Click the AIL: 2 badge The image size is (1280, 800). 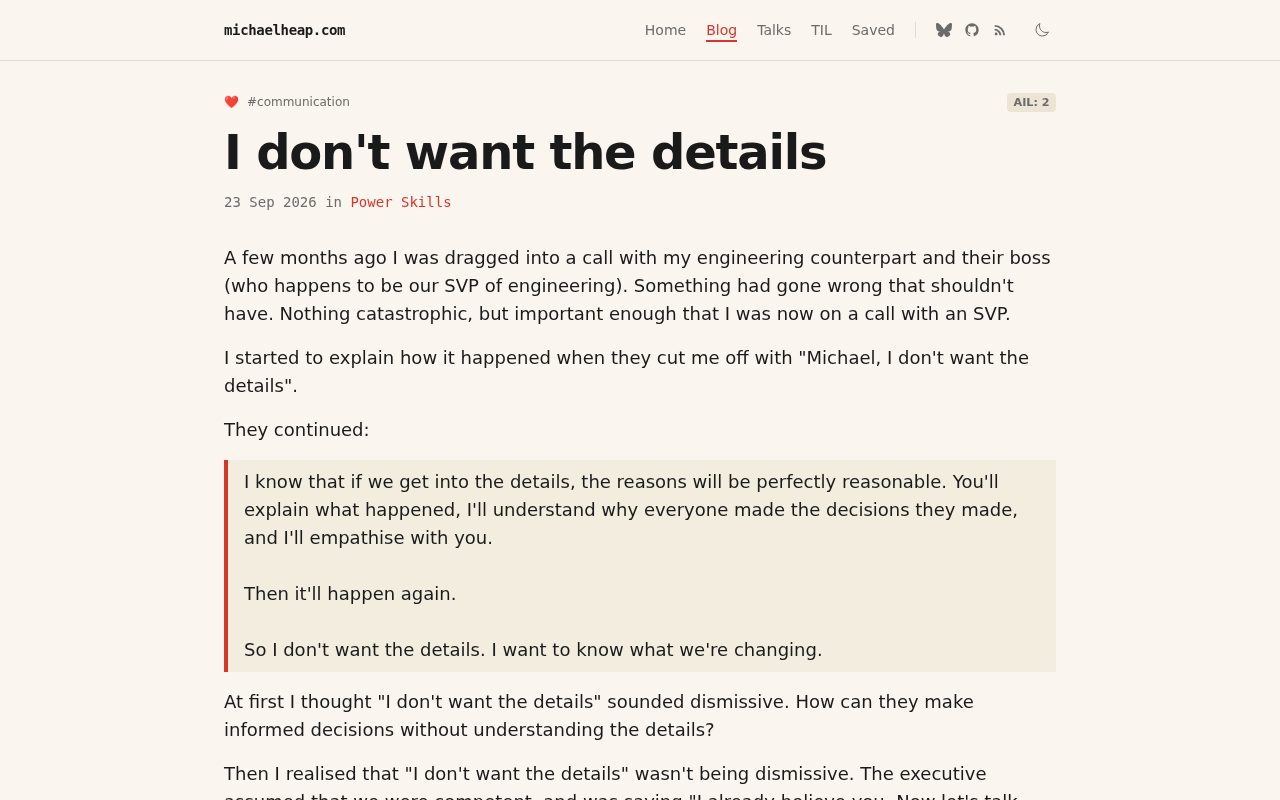[1031, 102]
